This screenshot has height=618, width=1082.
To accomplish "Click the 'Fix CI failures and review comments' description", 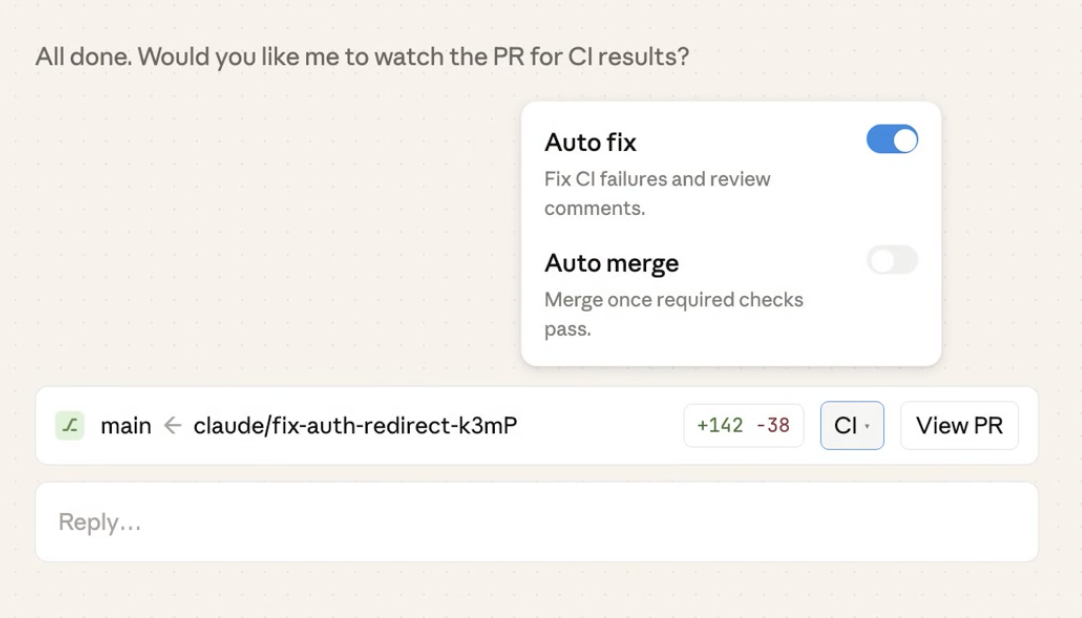I will pyautogui.click(x=656, y=193).
